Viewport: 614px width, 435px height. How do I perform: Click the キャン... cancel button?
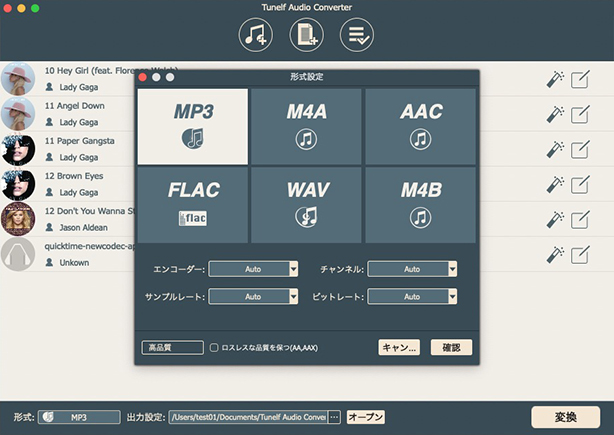[399, 347]
